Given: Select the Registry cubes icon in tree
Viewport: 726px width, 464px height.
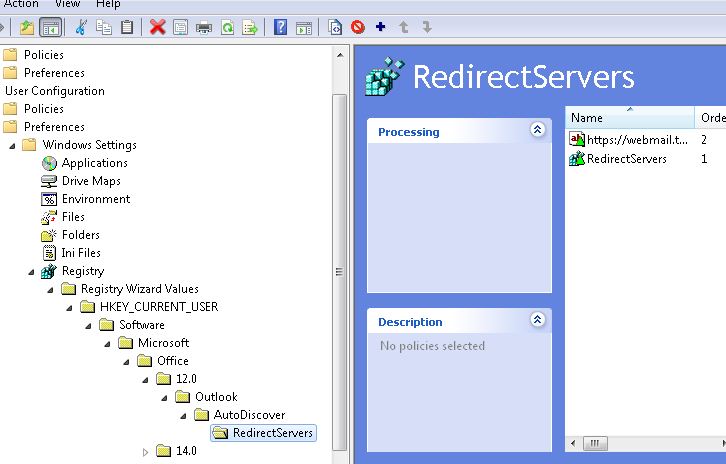Looking at the screenshot, I should point(49,271).
